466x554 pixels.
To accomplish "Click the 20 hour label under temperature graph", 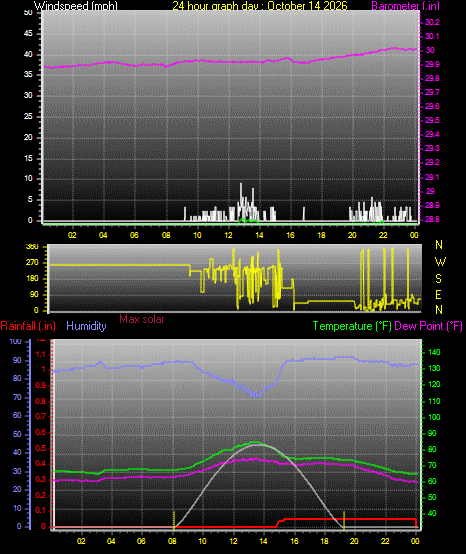I will coord(354,541).
